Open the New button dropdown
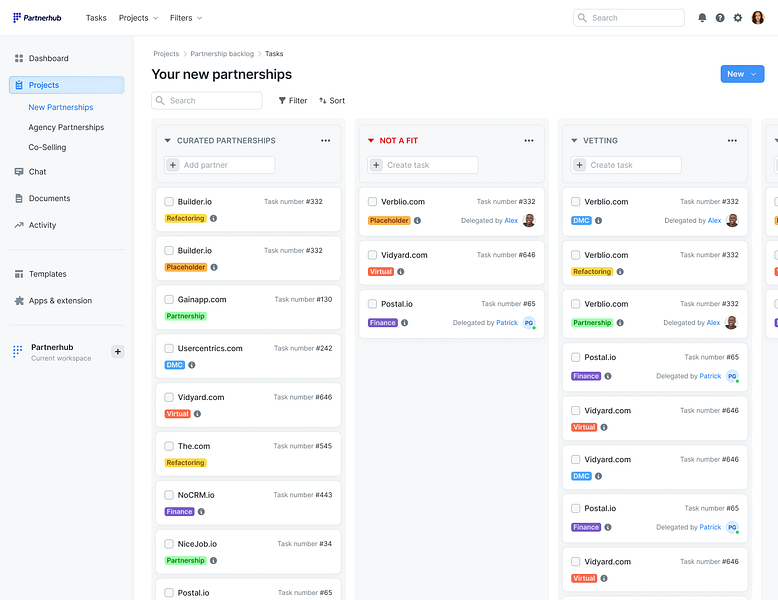 coord(742,74)
